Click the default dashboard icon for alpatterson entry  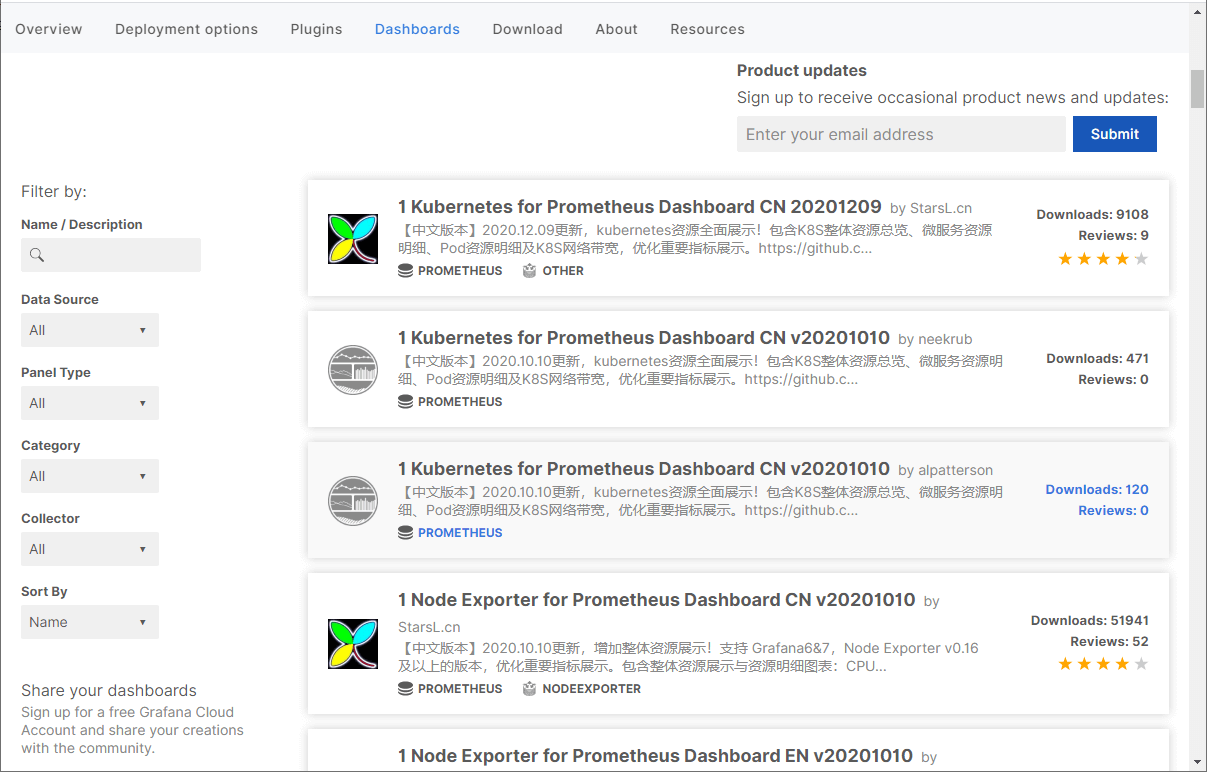tap(353, 501)
